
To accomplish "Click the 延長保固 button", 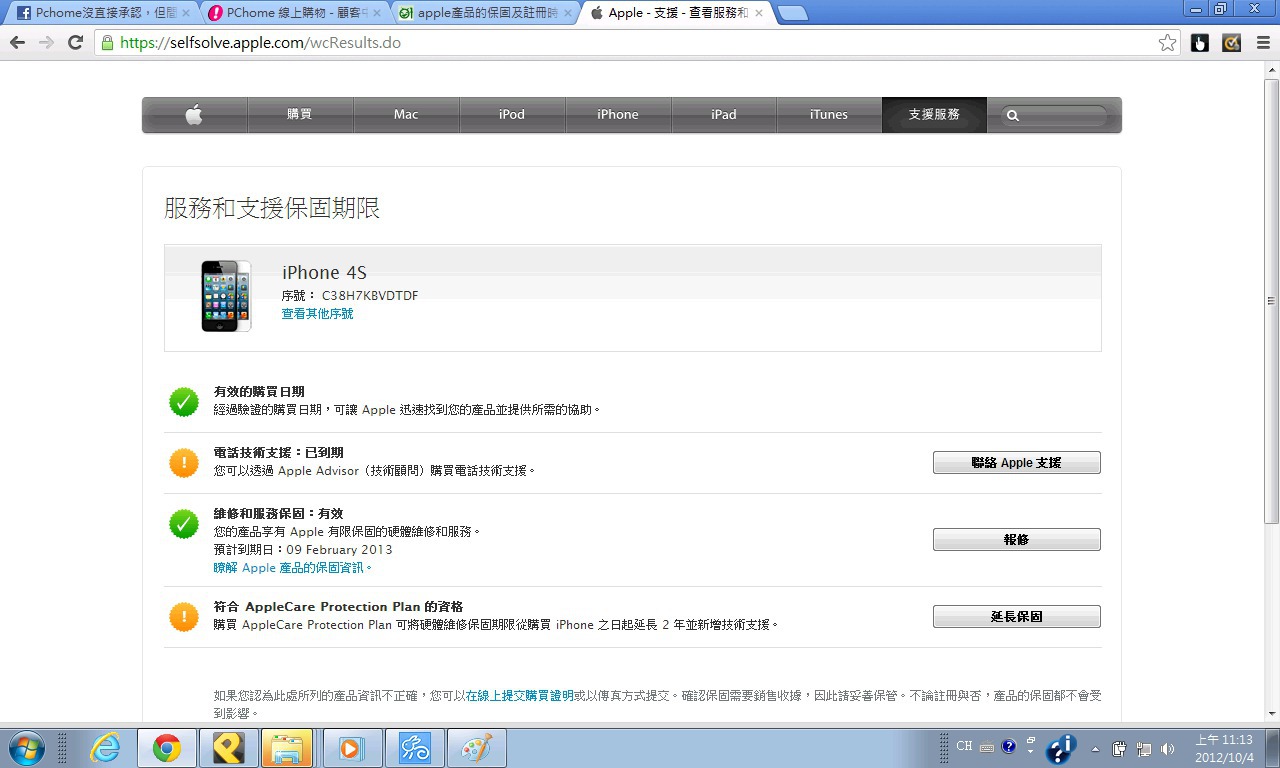I will click(1017, 617).
